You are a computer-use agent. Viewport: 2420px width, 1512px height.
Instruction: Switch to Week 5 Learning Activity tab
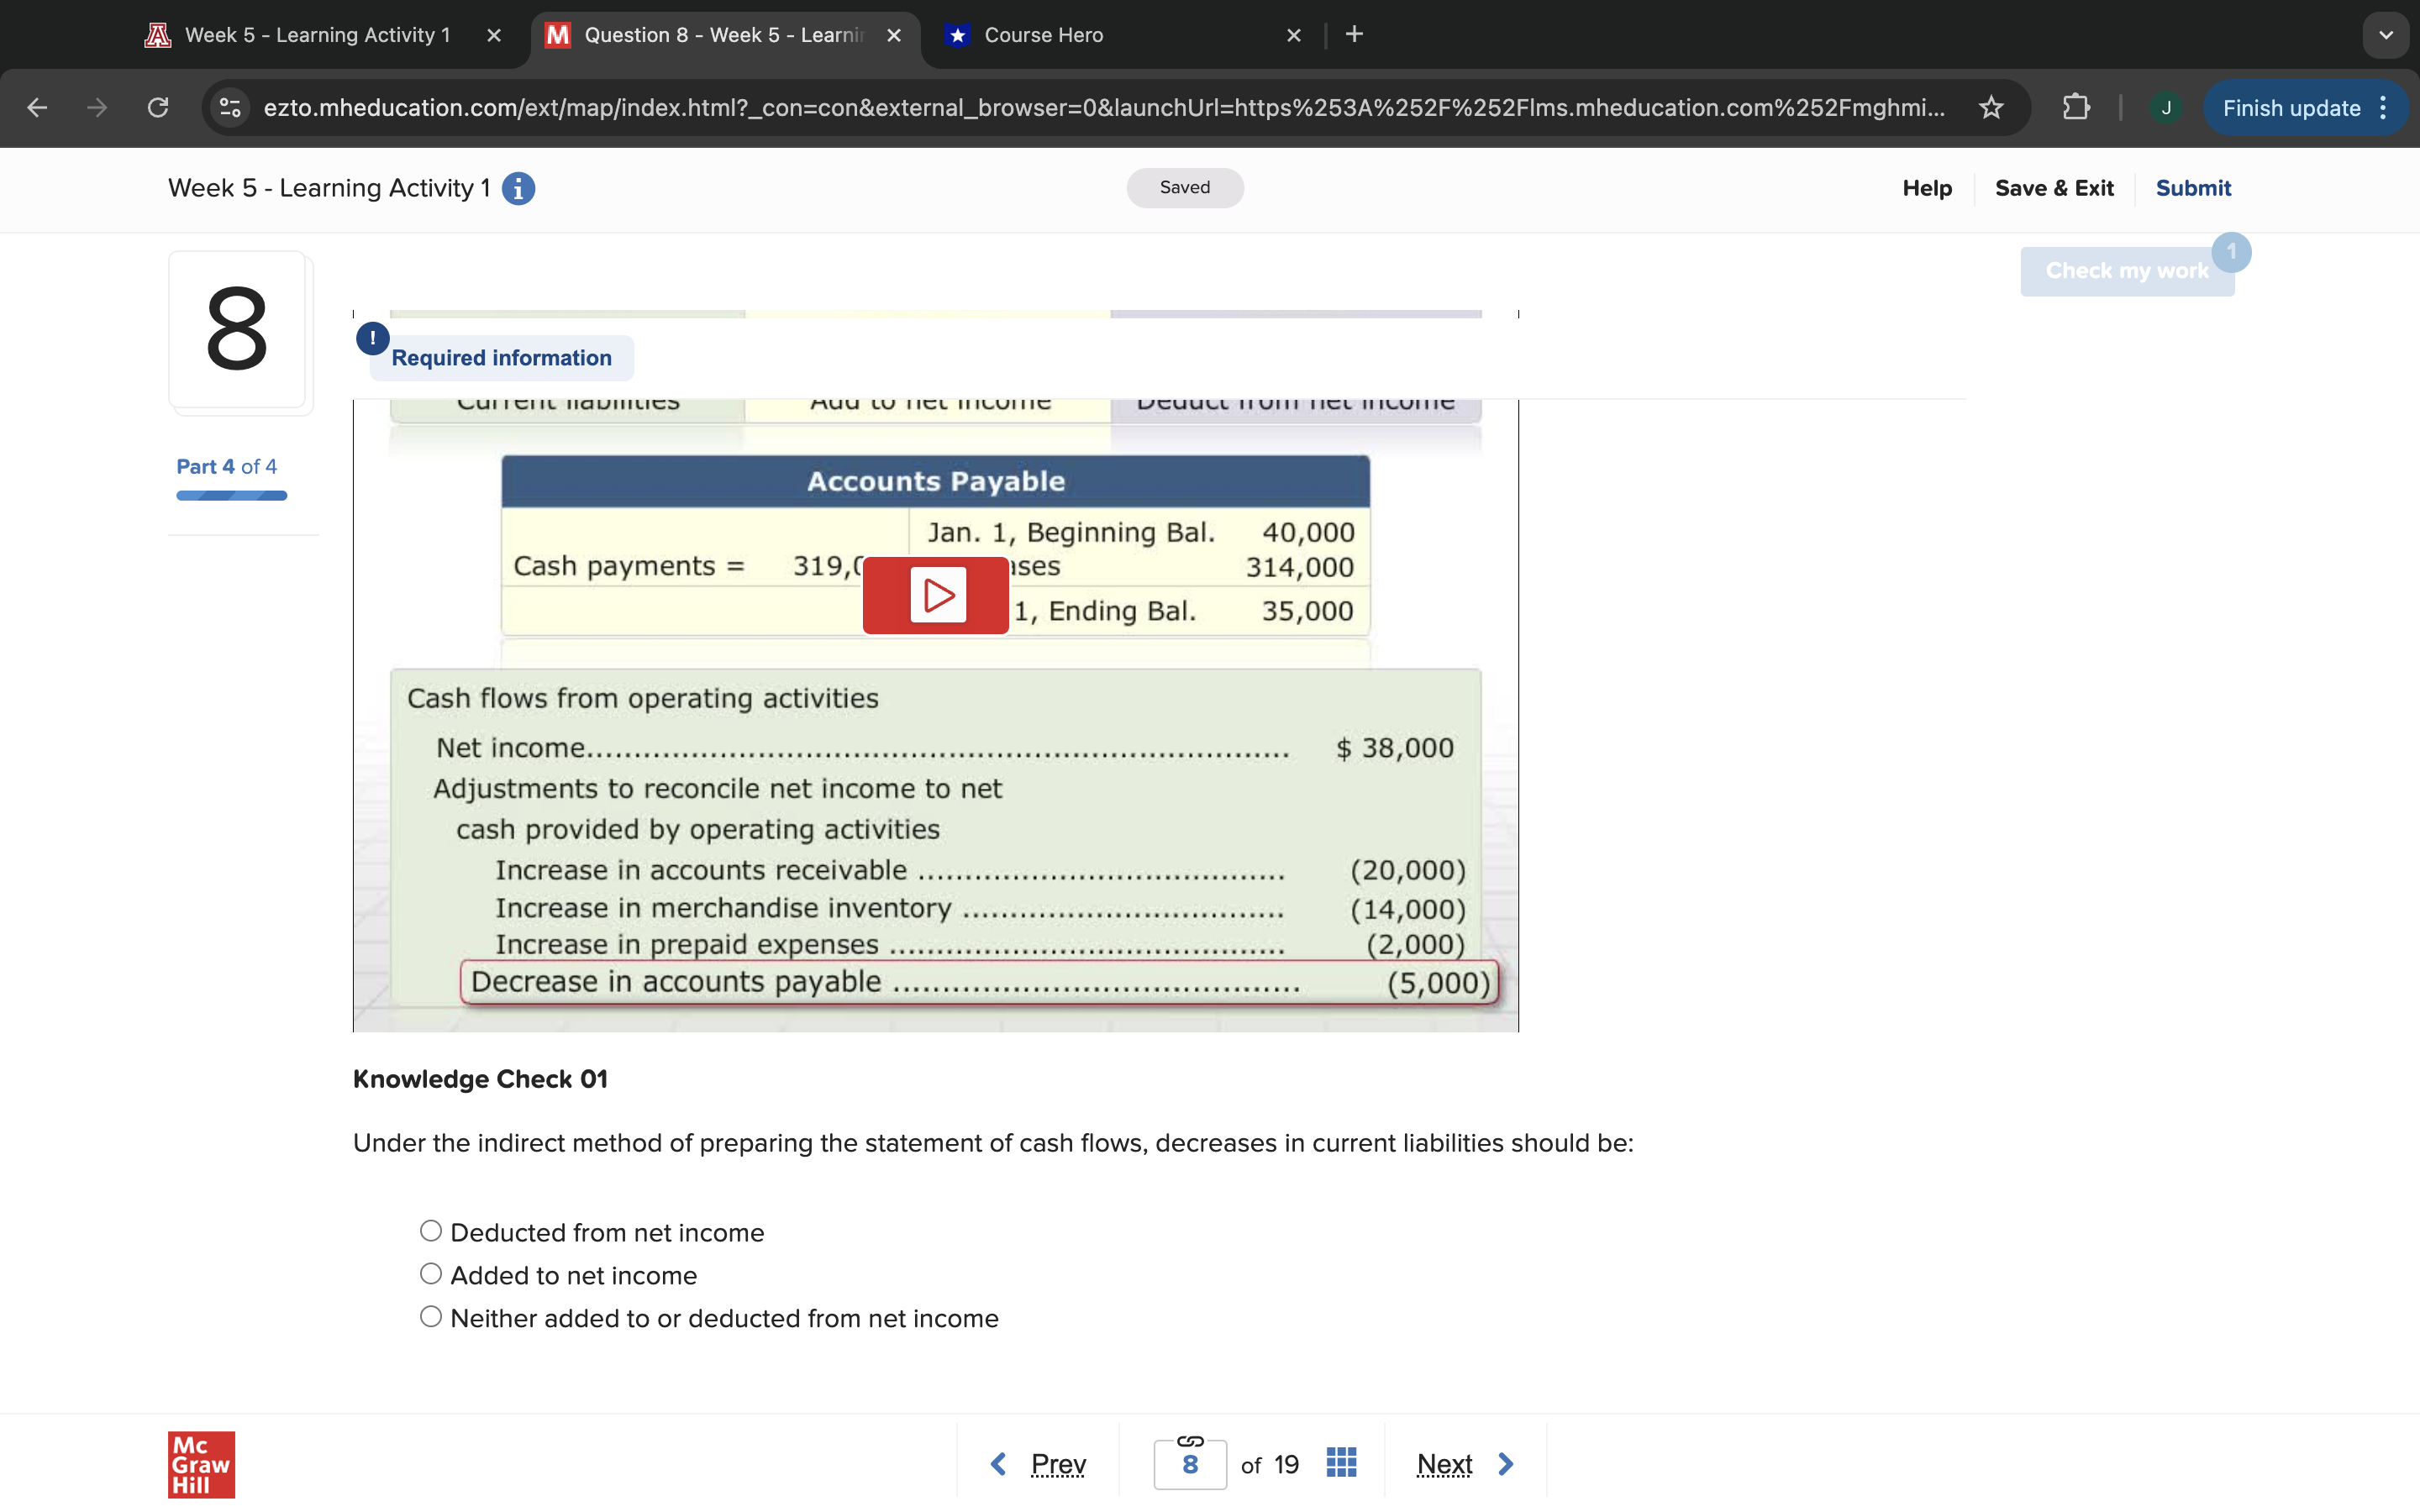[x=318, y=35]
